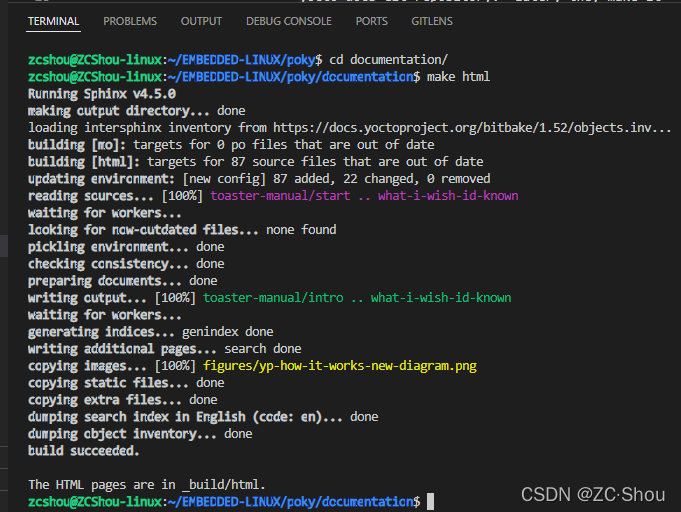The height and width of the screenshot is (512, 681).
Task: Click the 'updating environment' output line
Action: point(259,178)
